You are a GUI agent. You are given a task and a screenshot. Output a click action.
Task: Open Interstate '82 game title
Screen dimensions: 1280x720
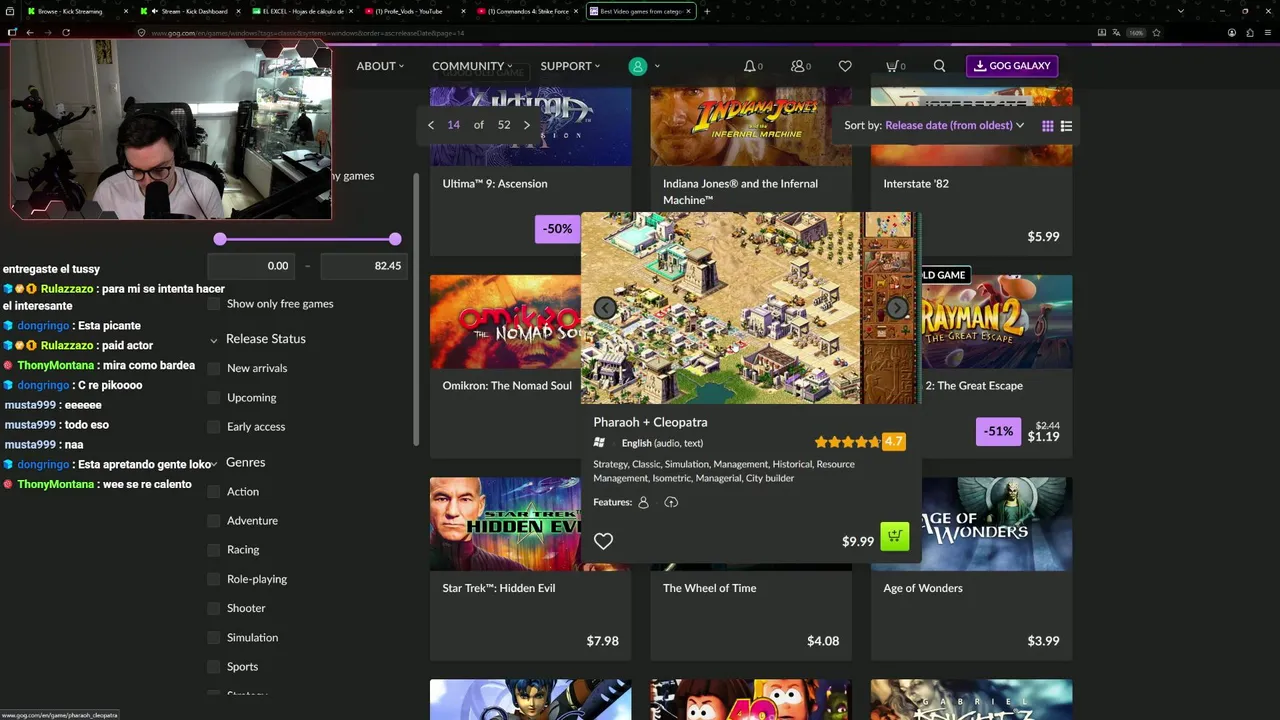(916, 184)
